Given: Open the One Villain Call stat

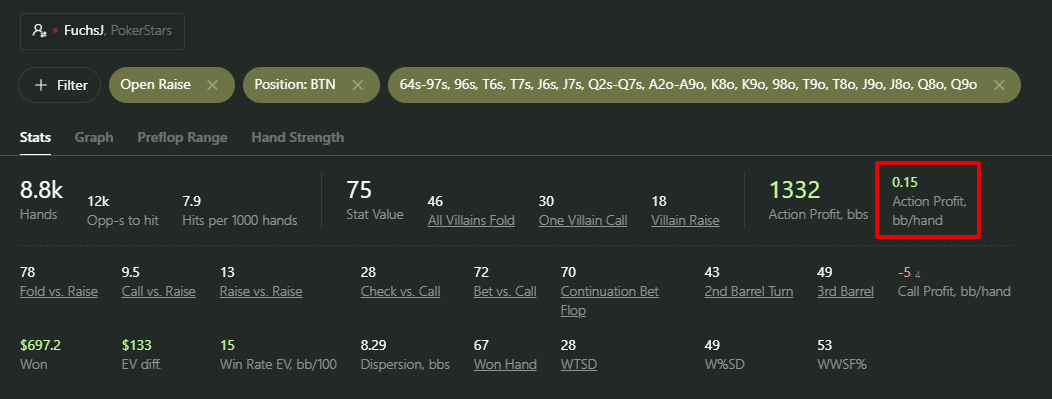Looking at the screenshot, I should tap(583, 220).
